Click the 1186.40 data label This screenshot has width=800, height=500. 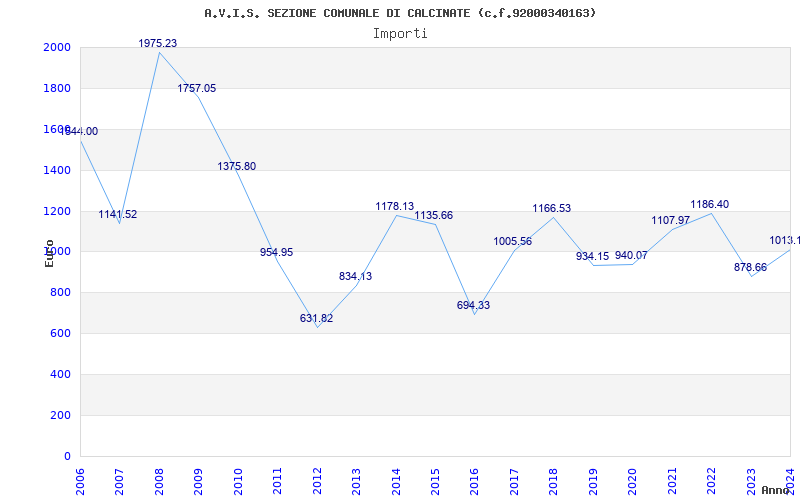(x=710, y=204)
